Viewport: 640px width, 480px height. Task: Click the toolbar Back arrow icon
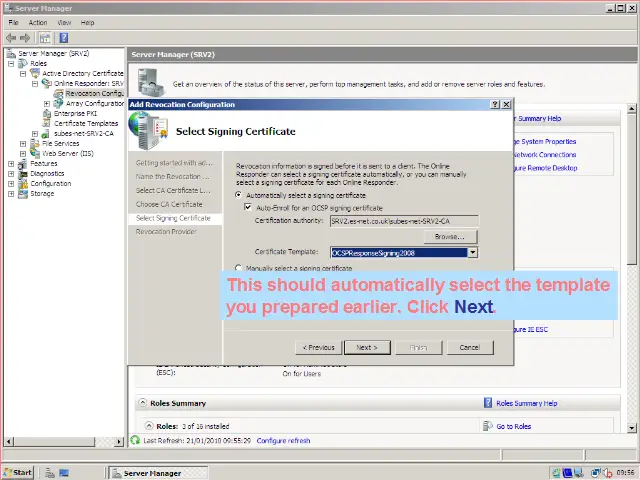coord(11,37)
